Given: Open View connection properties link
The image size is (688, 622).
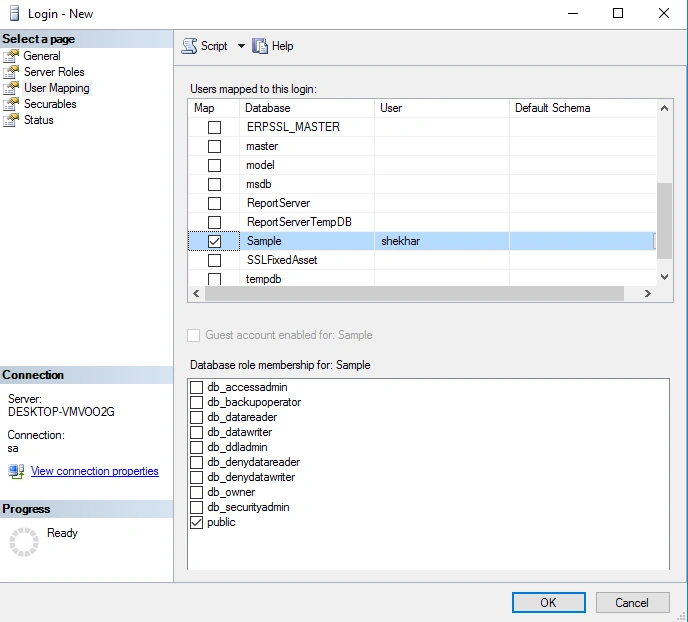Looking at the screenshot, I should [95, 471].
